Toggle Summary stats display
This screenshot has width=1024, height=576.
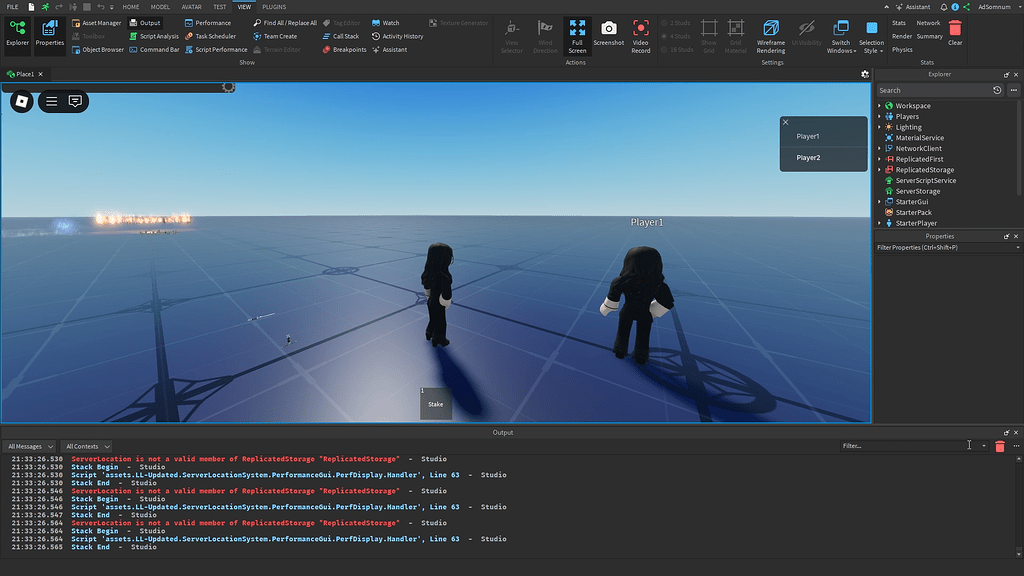[x=929, y=37]
